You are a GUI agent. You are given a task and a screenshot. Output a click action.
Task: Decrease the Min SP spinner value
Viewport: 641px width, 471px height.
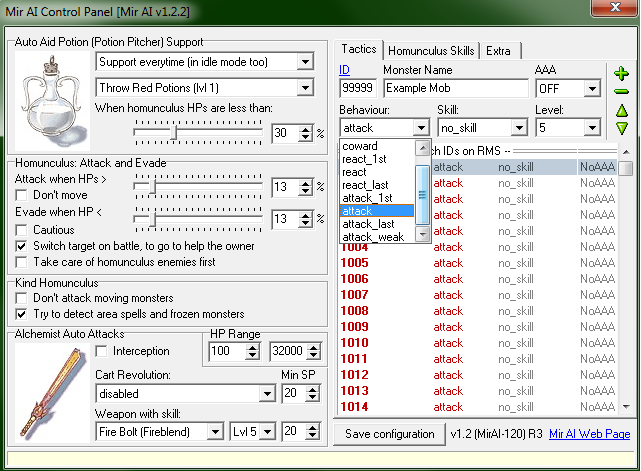pyautogui.click(x=313, y=397)
